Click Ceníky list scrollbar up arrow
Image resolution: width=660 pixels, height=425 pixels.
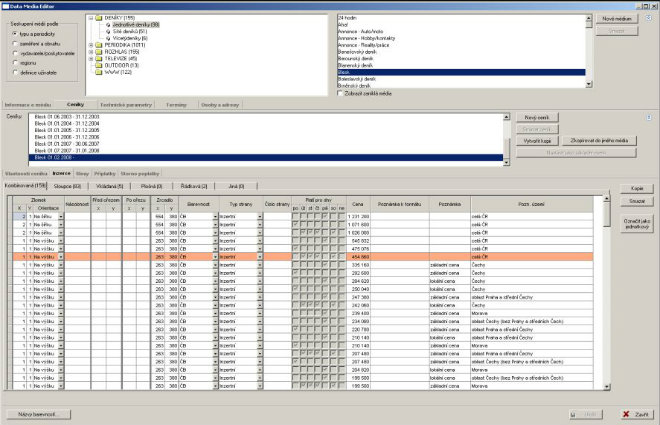click(x=506, y=117)
